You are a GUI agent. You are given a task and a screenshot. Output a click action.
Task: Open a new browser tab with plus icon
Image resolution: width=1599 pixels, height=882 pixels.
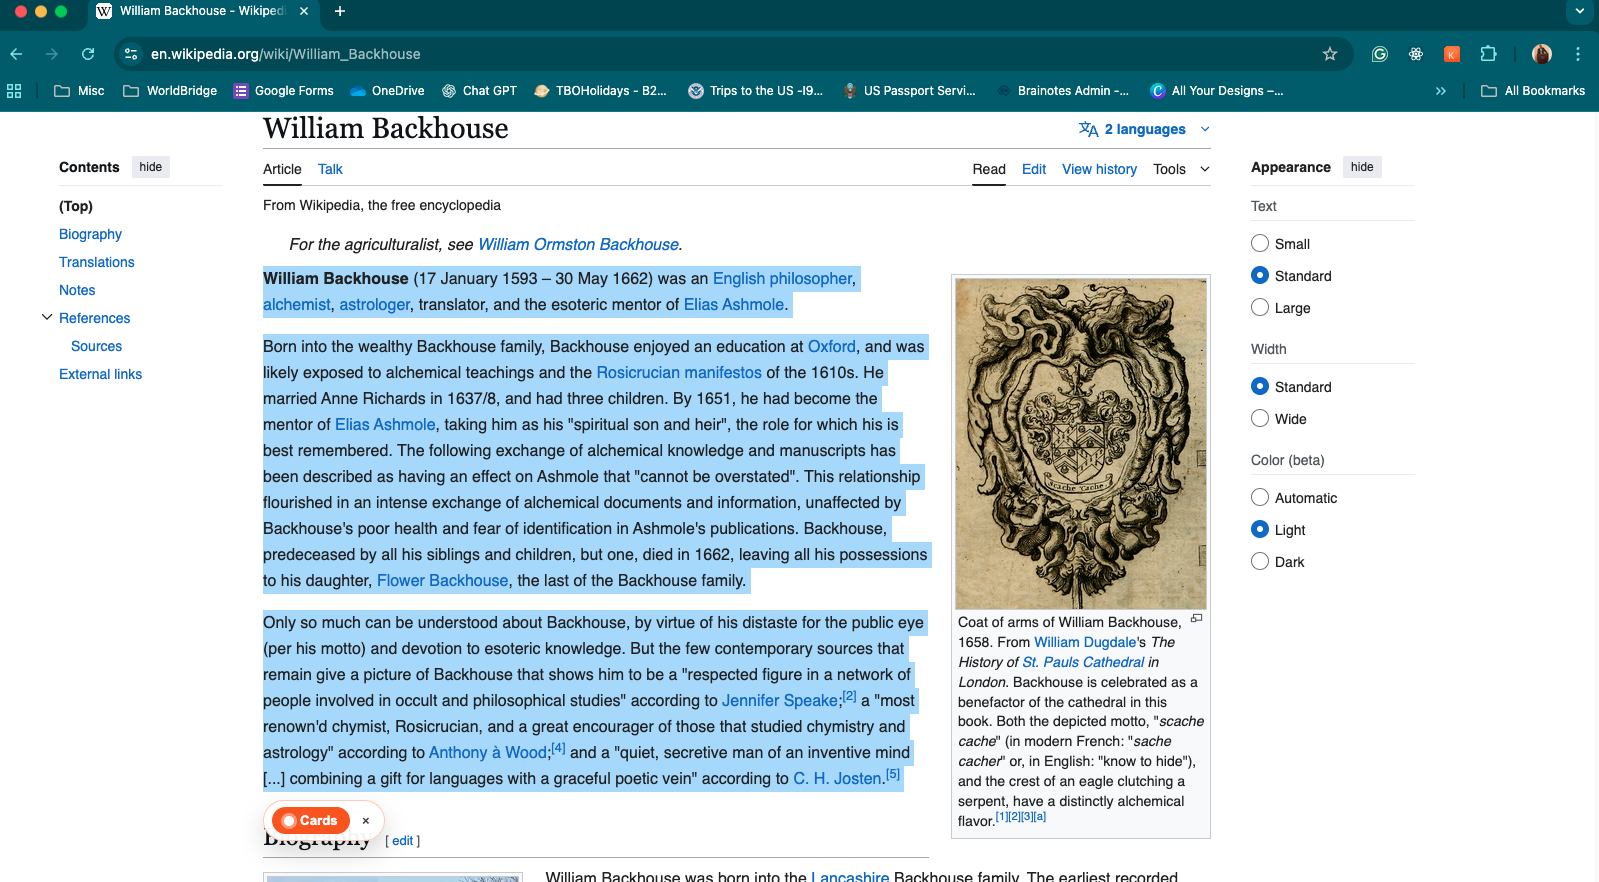340,11
